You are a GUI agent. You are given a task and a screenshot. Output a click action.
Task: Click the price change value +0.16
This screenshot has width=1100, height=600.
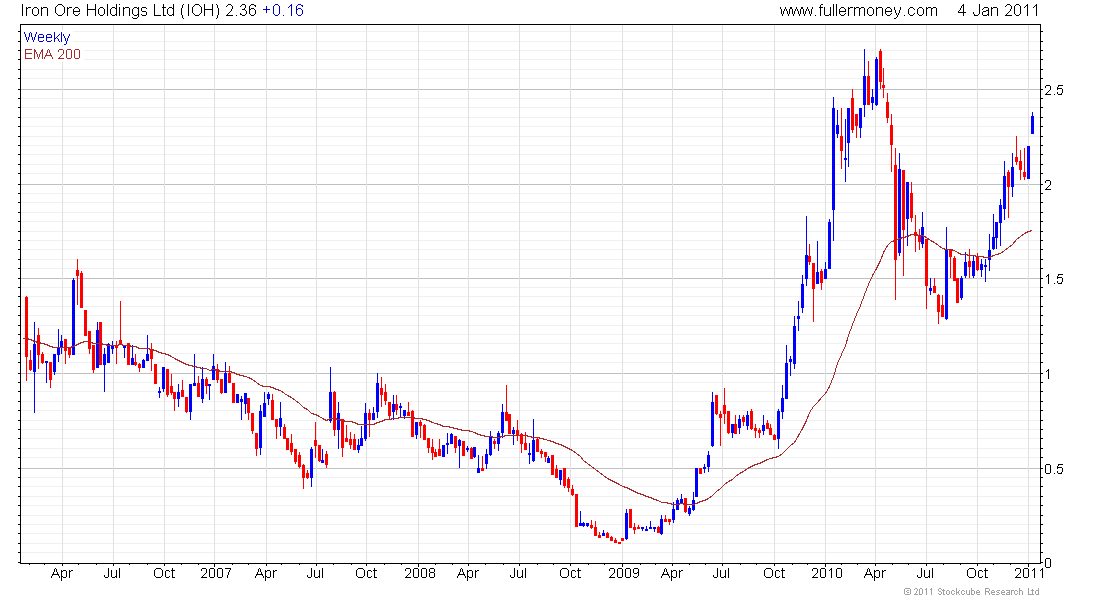(283, 11)
